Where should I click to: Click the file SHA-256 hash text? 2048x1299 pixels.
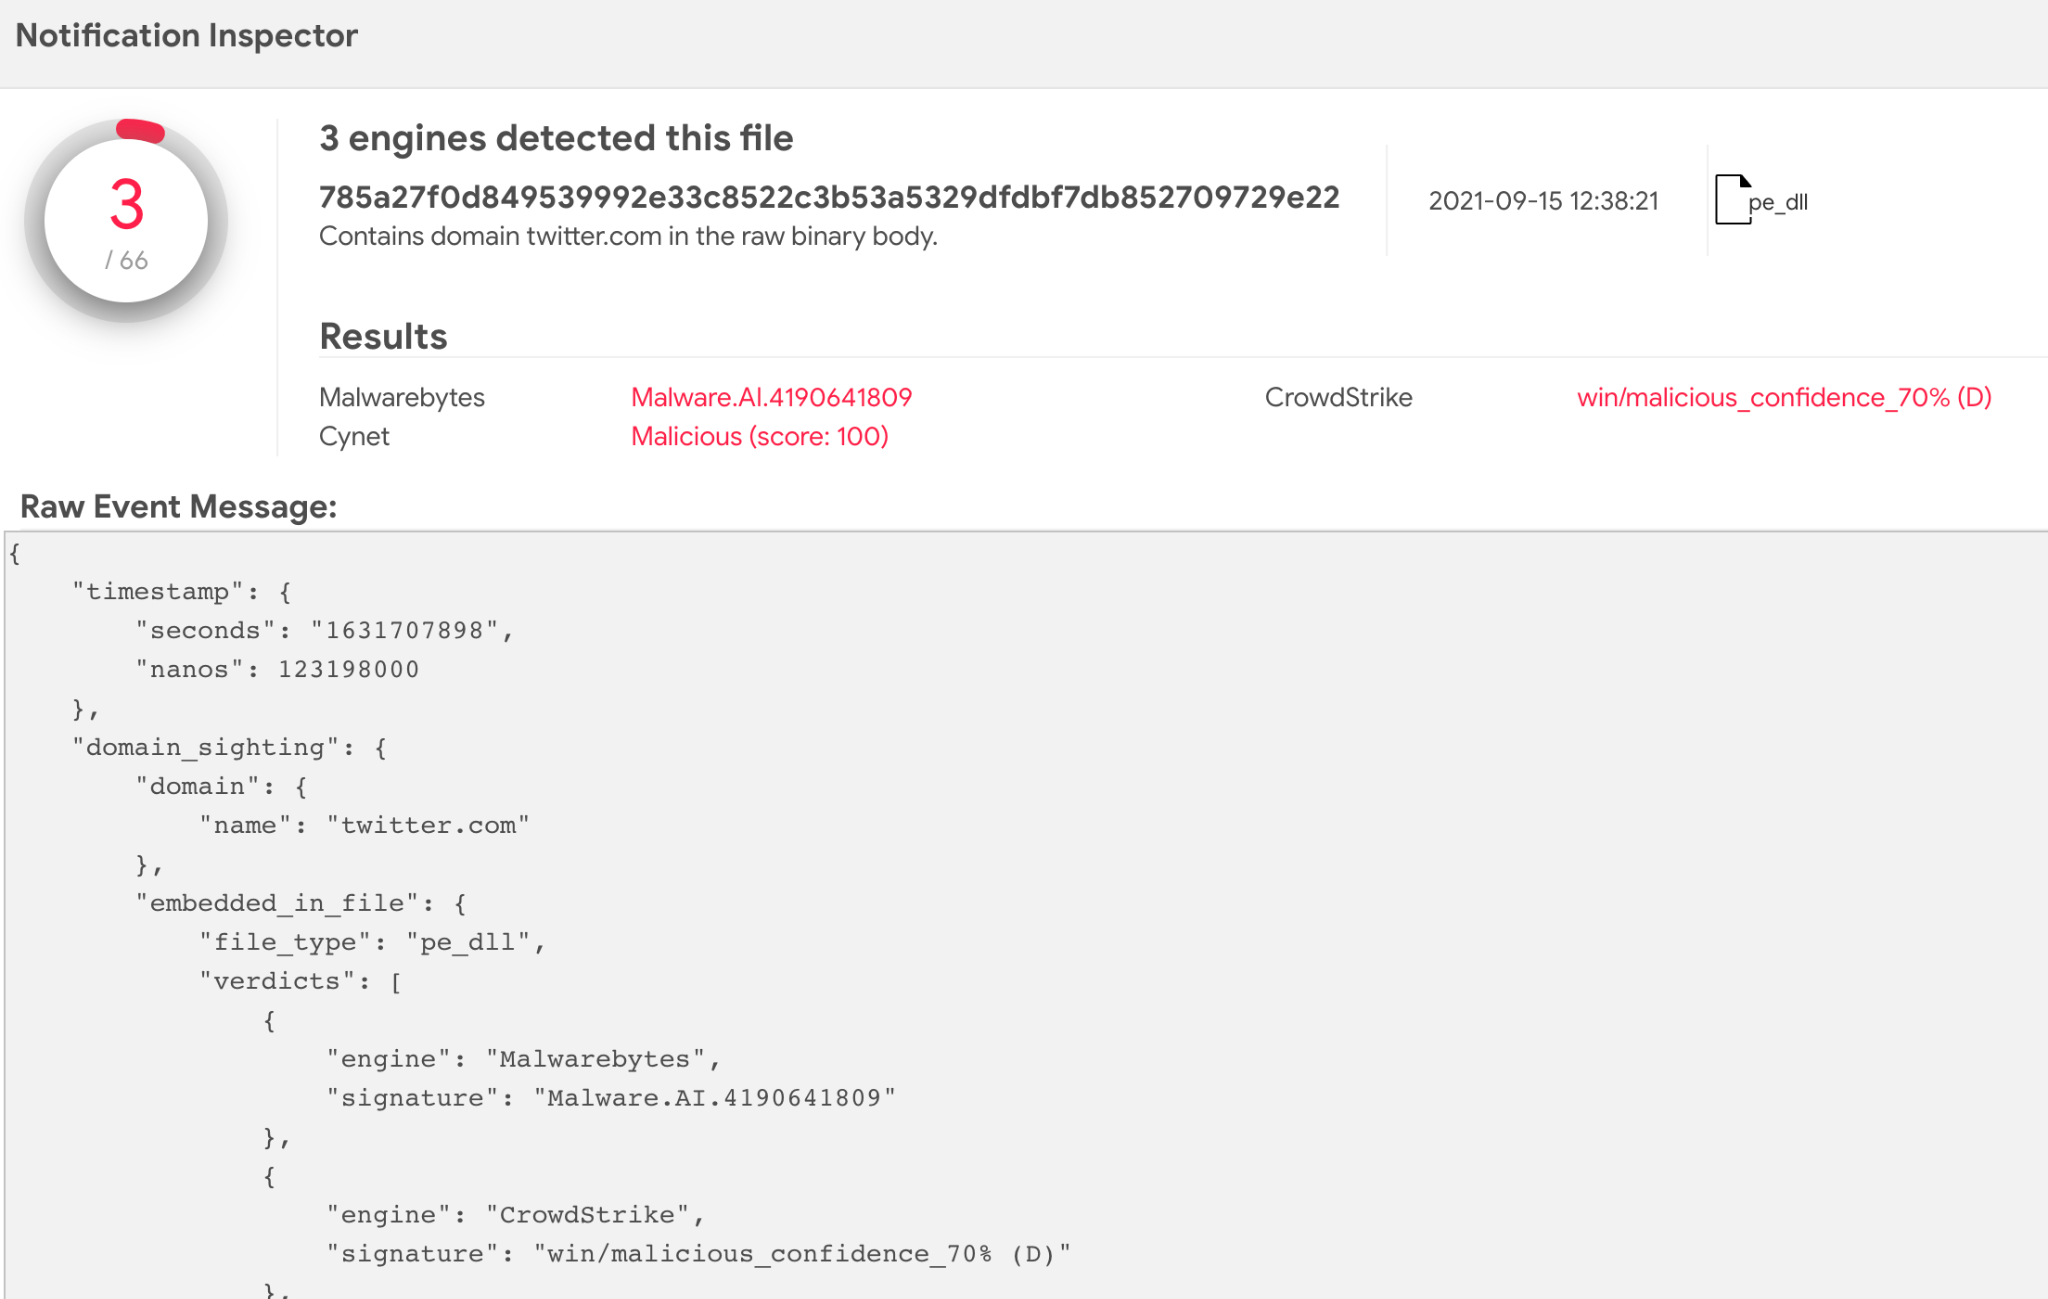(x=828, y=197)
